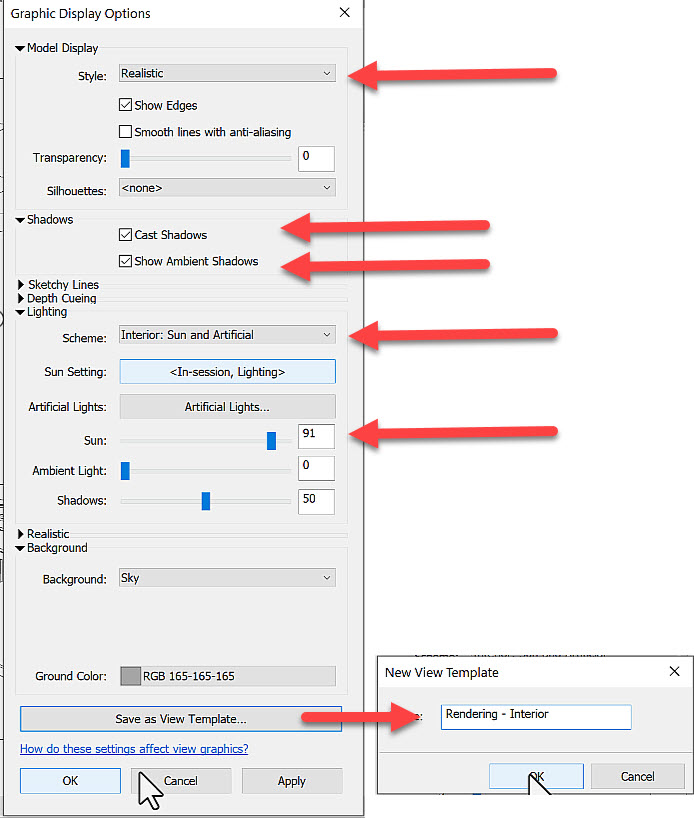This screenshot has width=694, height=818.
Task: Toggle the Show Edges checkbox
Action: click(x=126, y=105)
